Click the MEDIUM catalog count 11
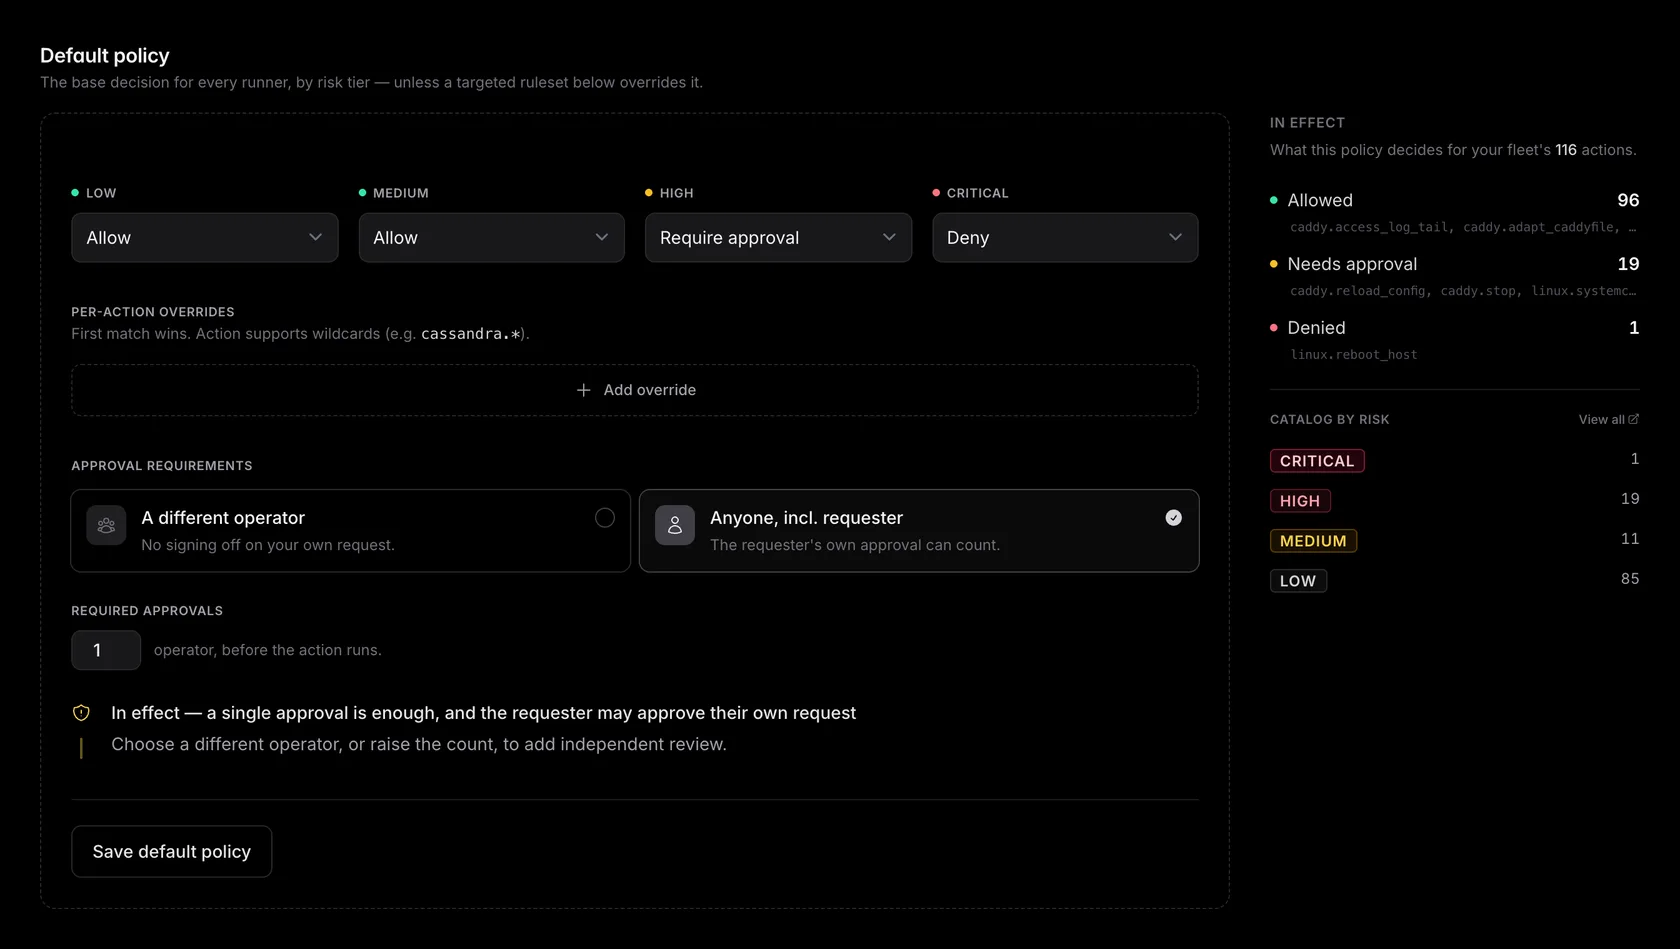 tap(1630, 539)
